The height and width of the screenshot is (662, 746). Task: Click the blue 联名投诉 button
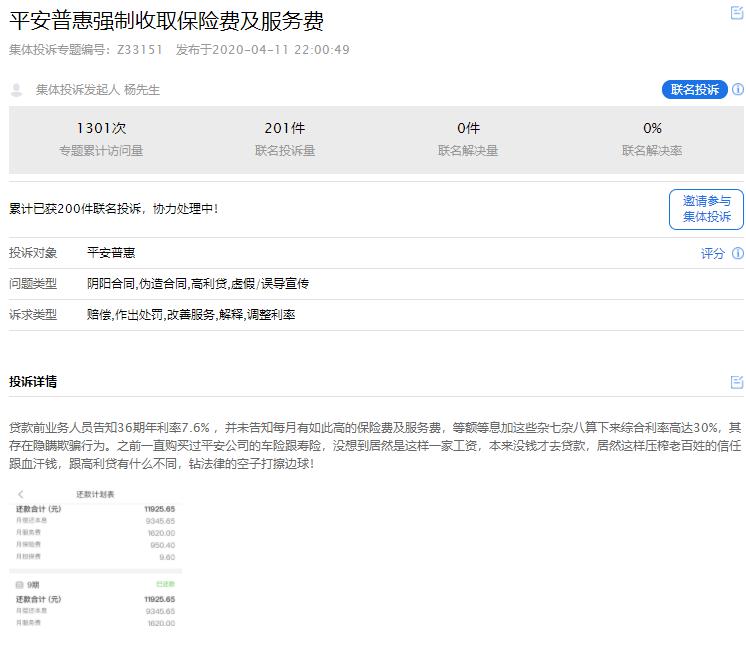pos(695,89)
